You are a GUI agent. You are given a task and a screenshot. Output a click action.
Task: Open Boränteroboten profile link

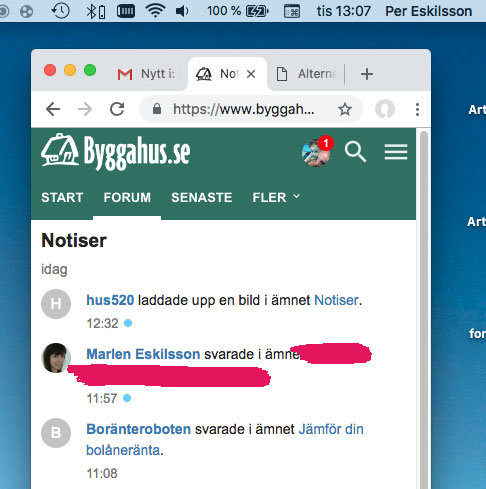[x=138, y=429]
